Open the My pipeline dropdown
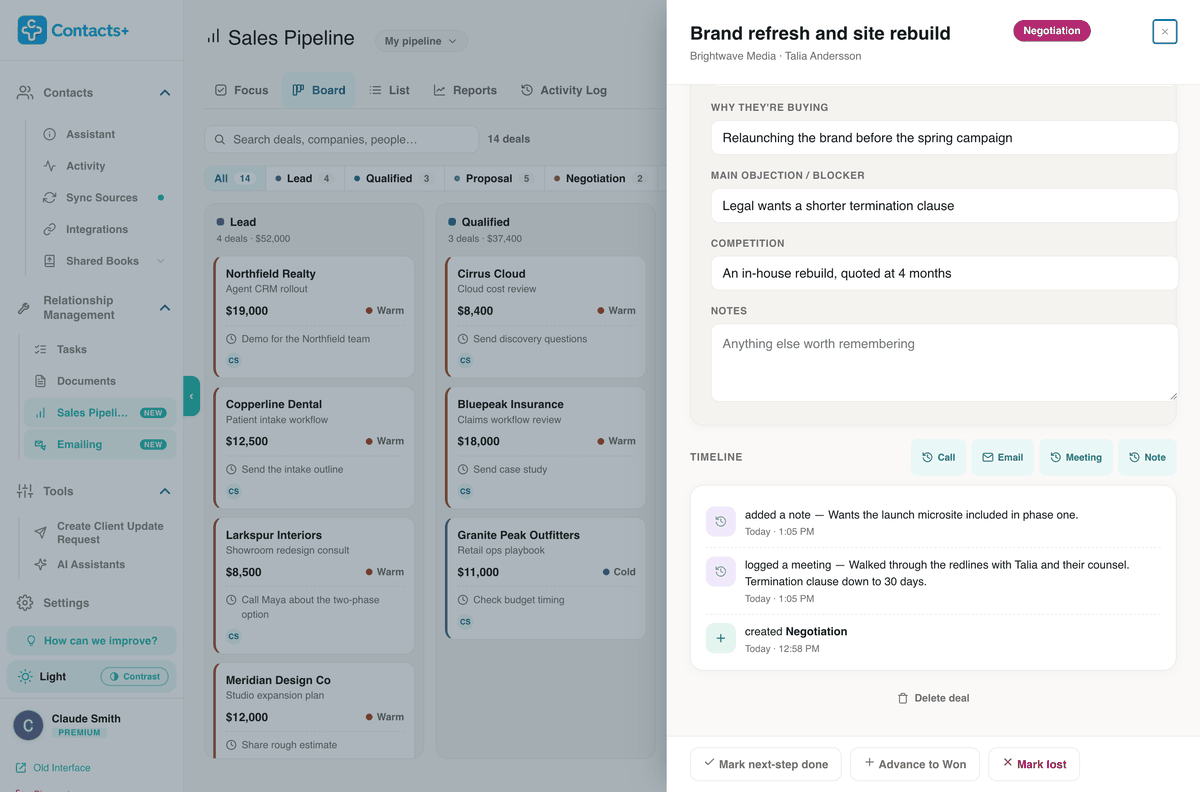This screenshot has width=1200, height=792. click(x=420, y=41)
